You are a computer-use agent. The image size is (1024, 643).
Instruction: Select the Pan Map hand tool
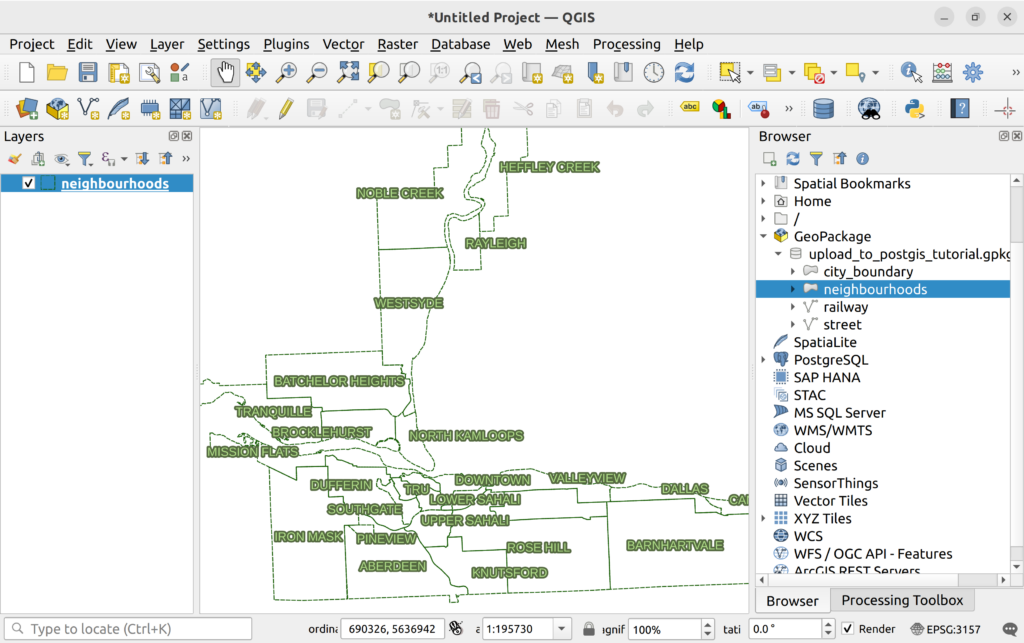(x=226, y=73)
